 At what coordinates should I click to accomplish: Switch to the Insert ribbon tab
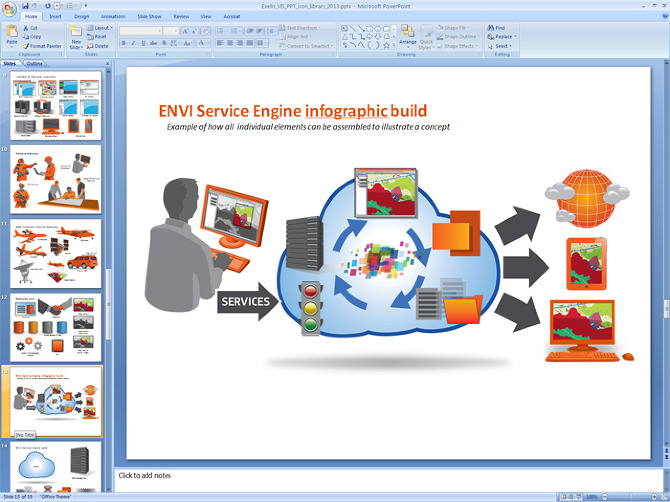55,17
